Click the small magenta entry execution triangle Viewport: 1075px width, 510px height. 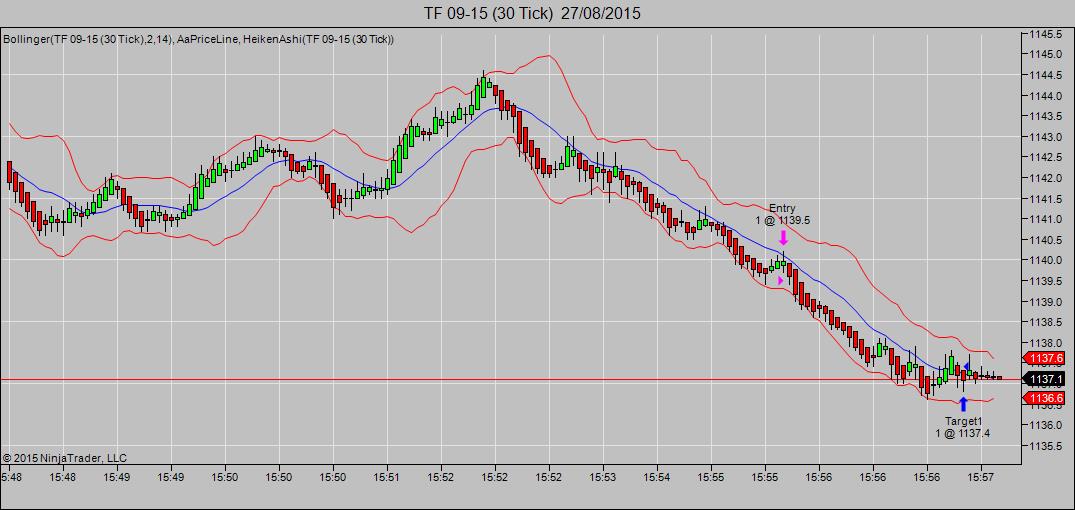click(x=780, y=280)
